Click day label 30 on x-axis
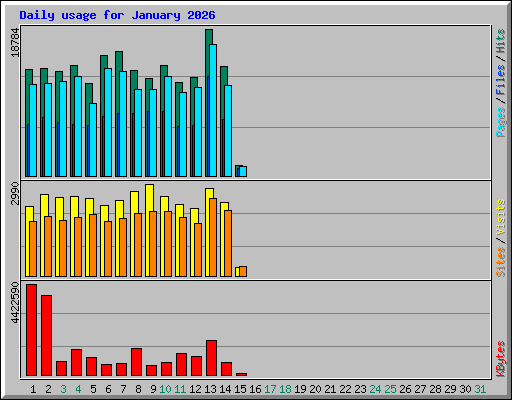The image size is (512, 400). [465, 389]
